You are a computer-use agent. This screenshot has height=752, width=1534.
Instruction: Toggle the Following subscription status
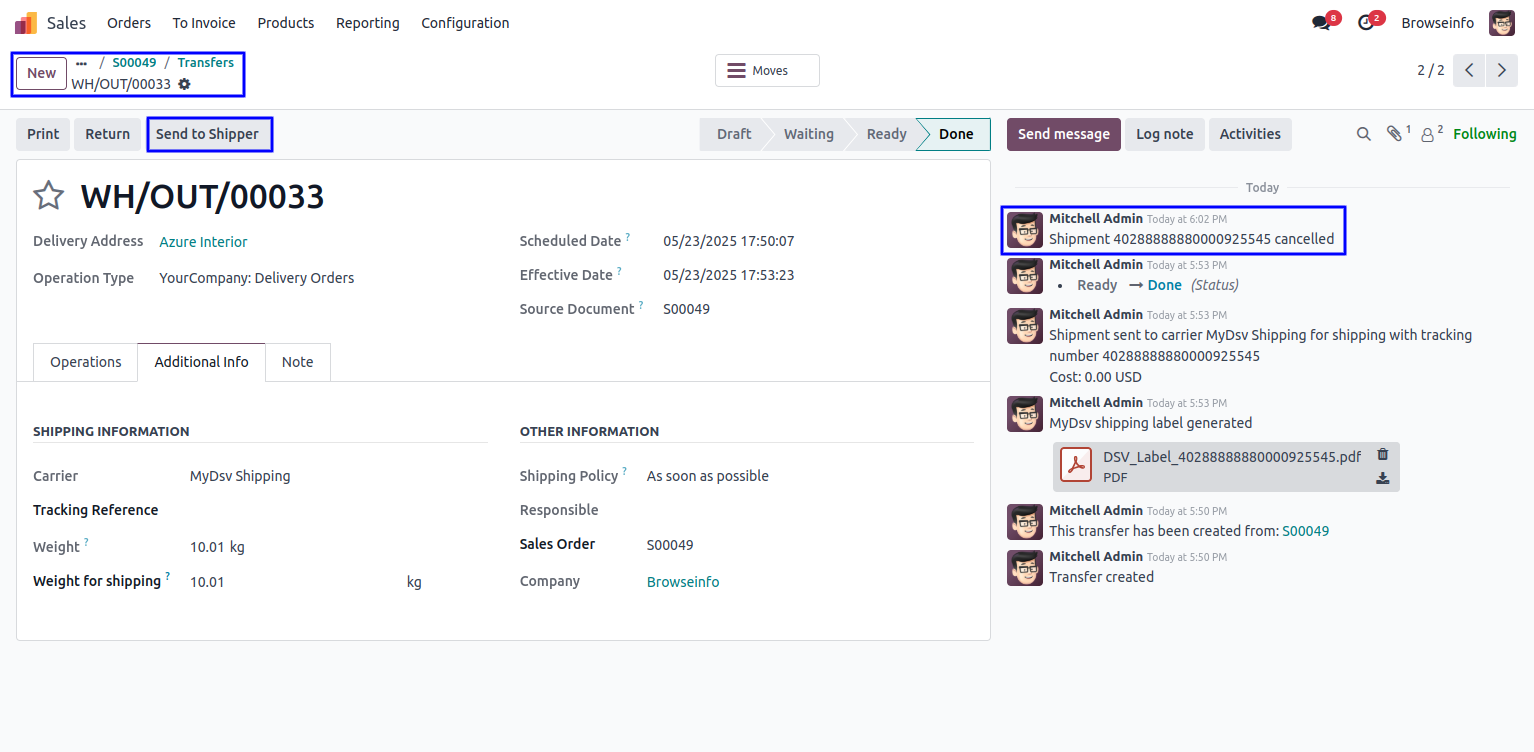point(1484,134)
